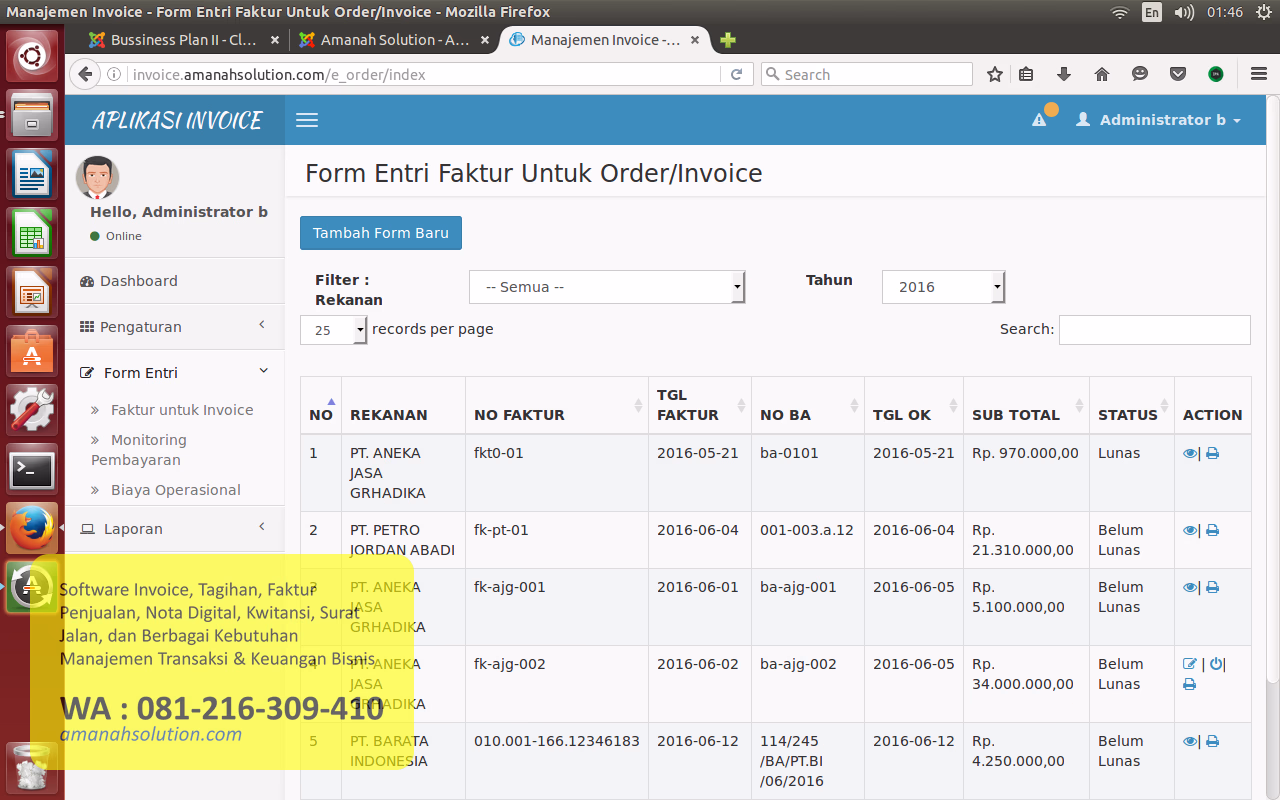Open Biaya Operasional link
1280x800 pixels.
[176, 490]
